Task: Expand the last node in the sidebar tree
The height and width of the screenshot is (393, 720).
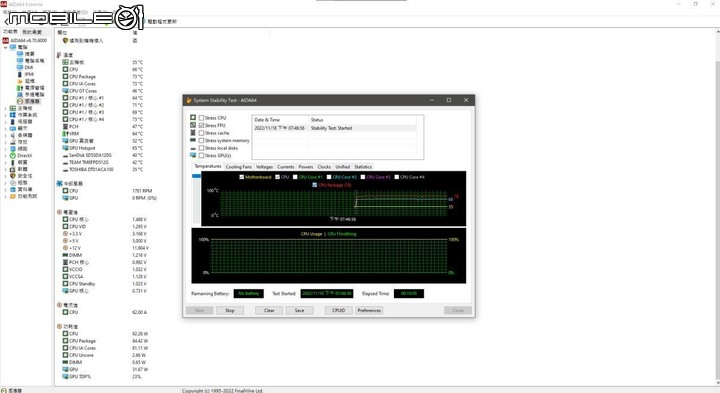Action: click(6, 196)
